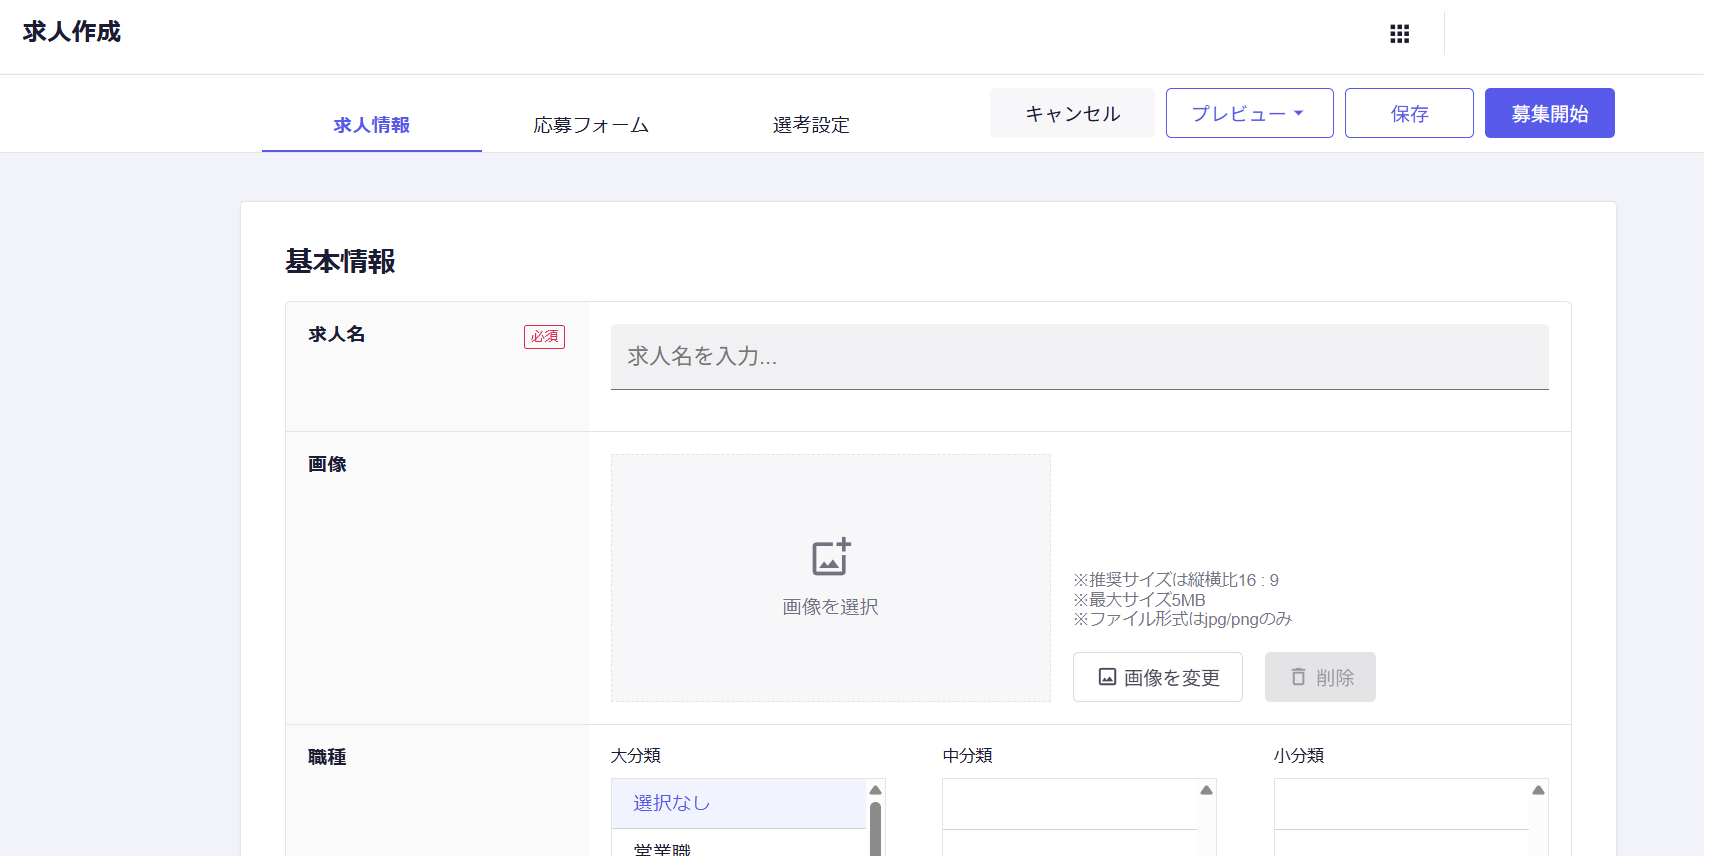Click scroll-up arrow in 小分類 list

[1538, 790]
